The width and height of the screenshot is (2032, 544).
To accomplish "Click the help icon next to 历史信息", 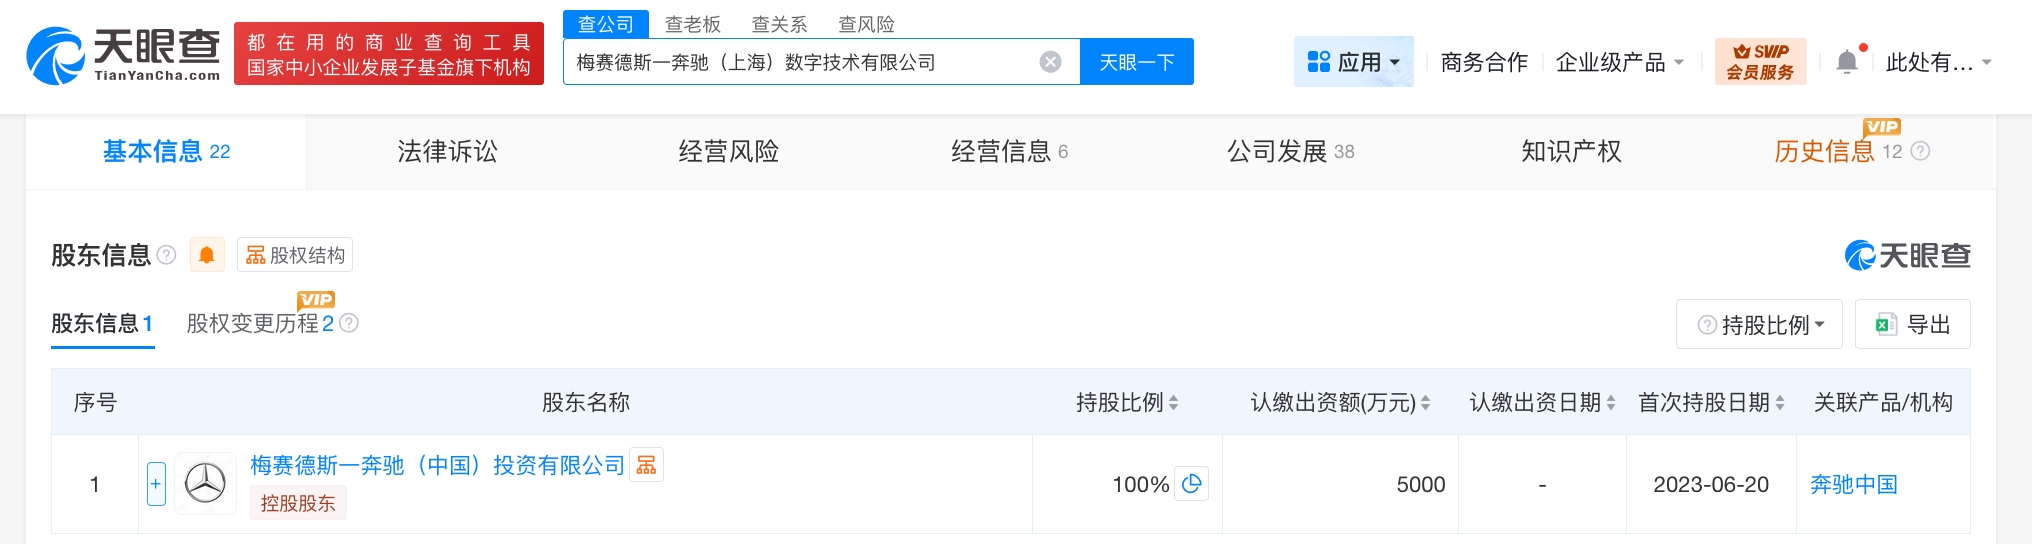I will 1920,151.
